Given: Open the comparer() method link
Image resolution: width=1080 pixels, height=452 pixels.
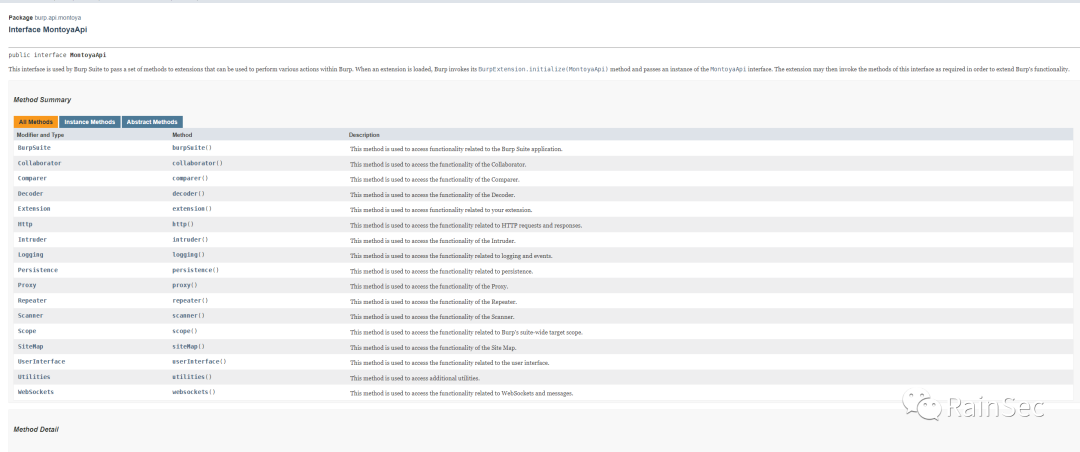Looking at the screenshot, I should [190, 178].
